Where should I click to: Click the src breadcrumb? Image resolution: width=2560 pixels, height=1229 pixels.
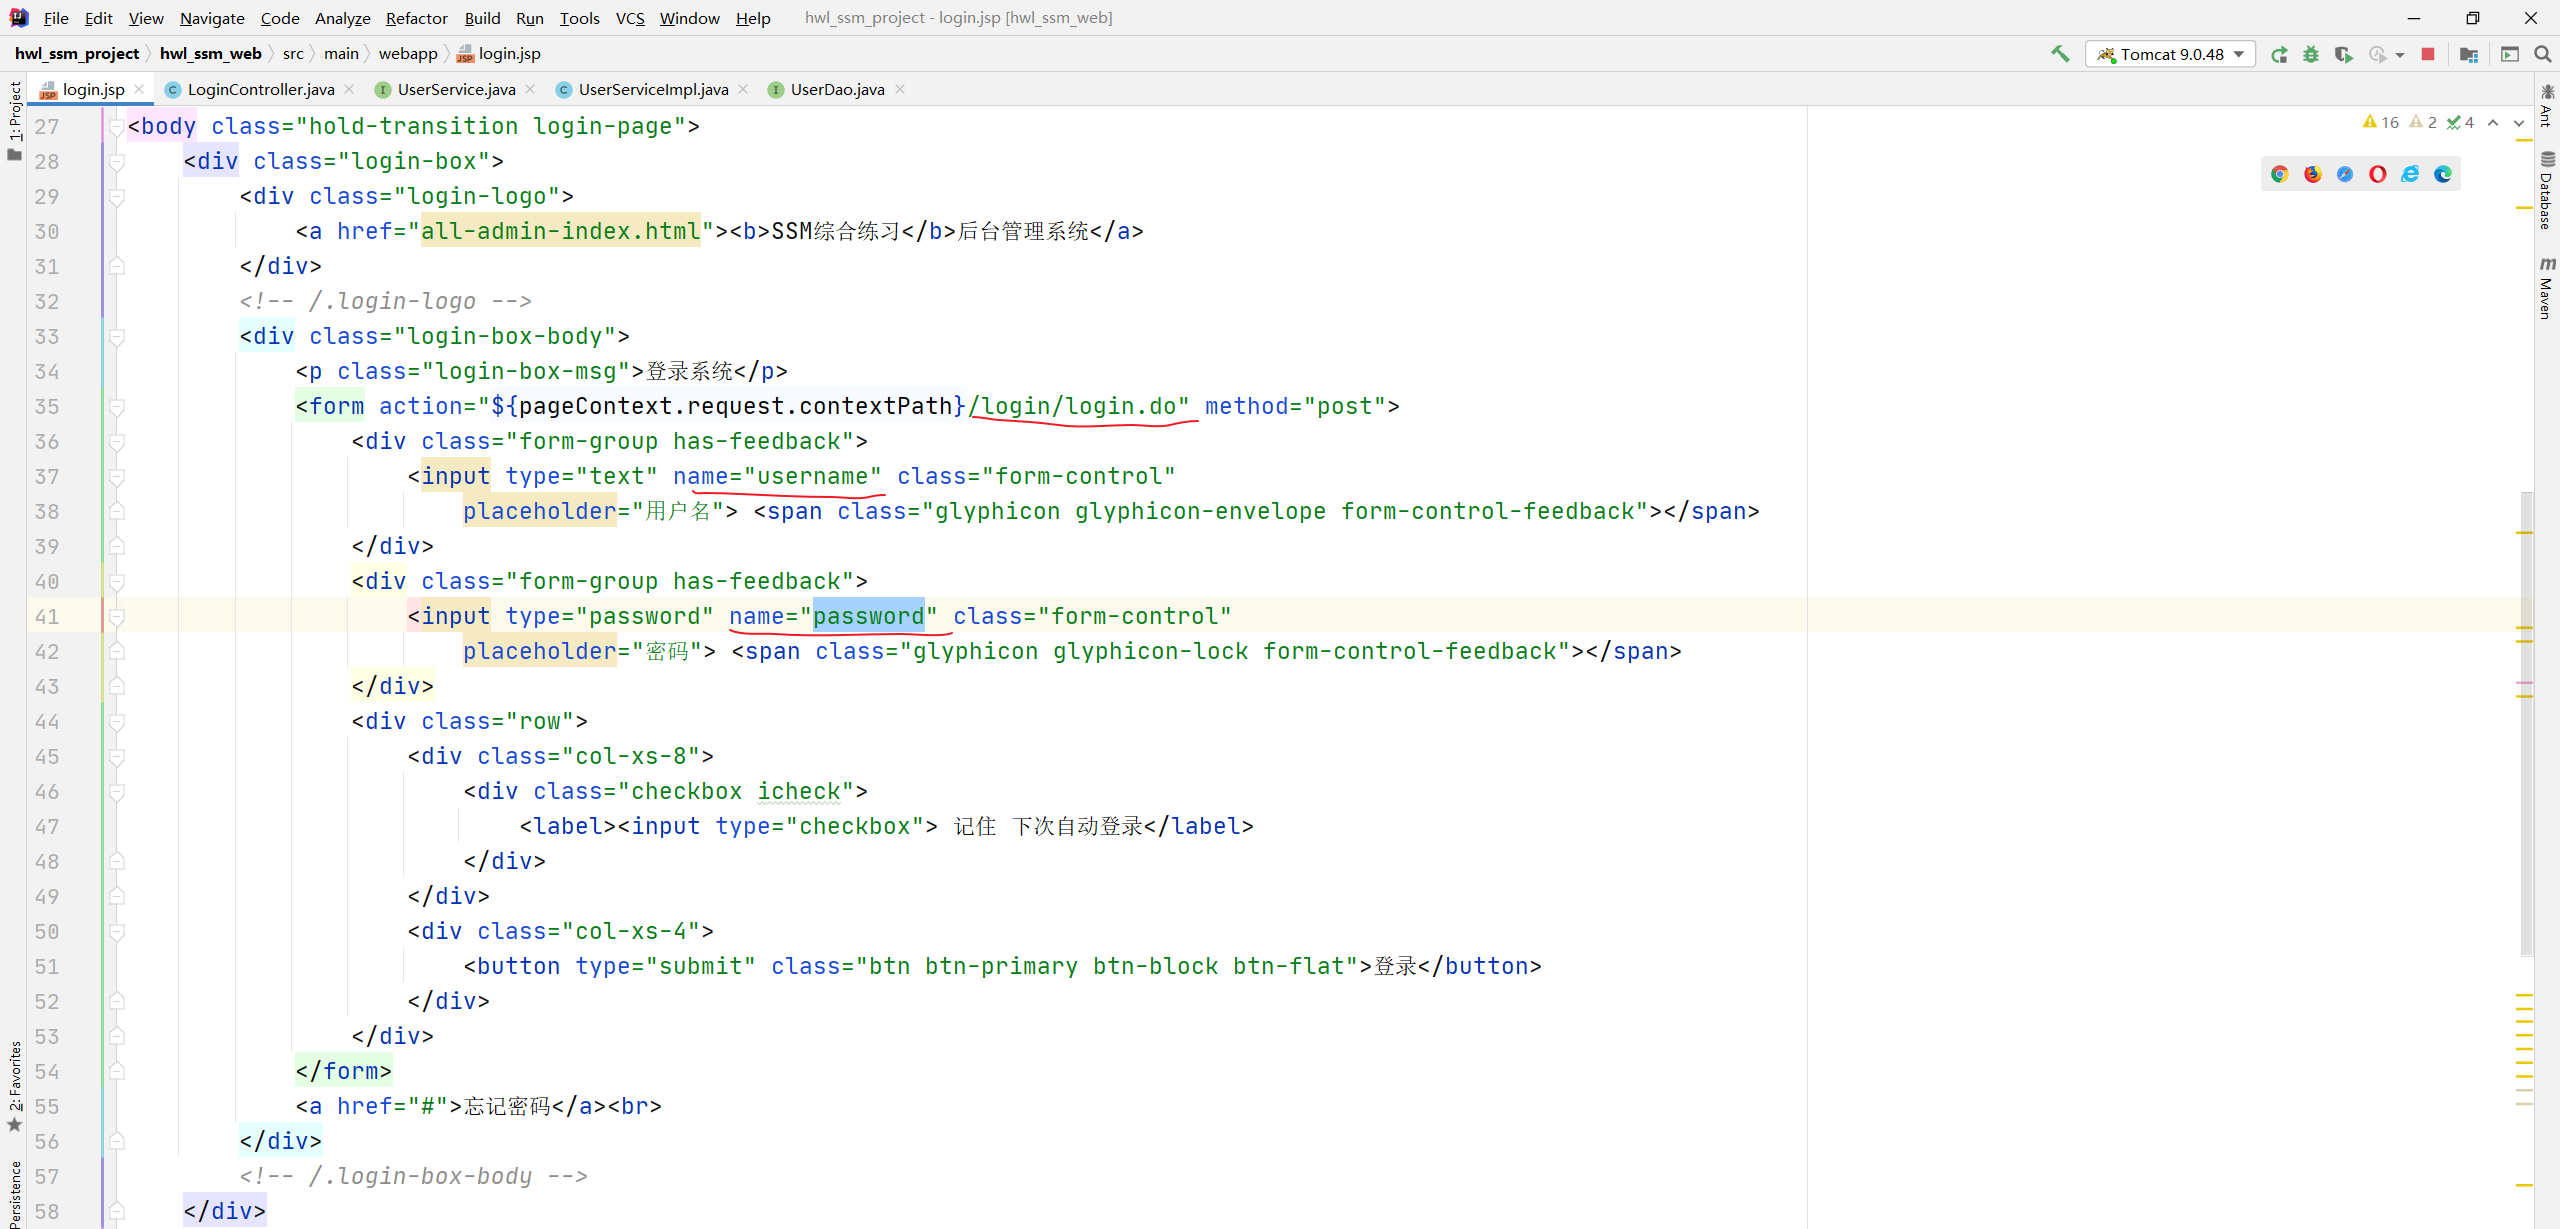point(293,54)
